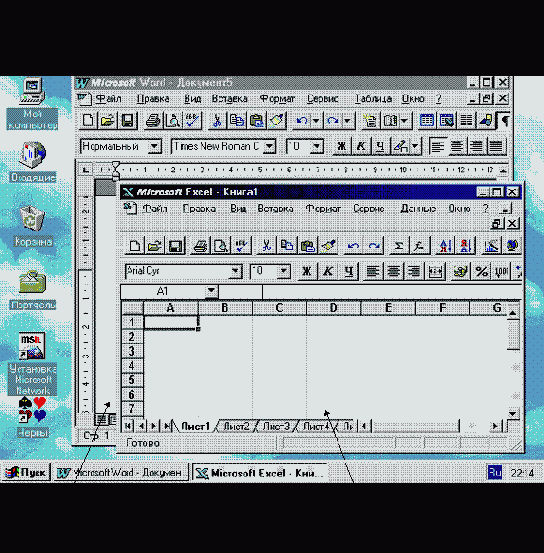The image size is (544, 553).
Task: Switch to Excel sheet tab Лист2
Action: click(236, 426)
